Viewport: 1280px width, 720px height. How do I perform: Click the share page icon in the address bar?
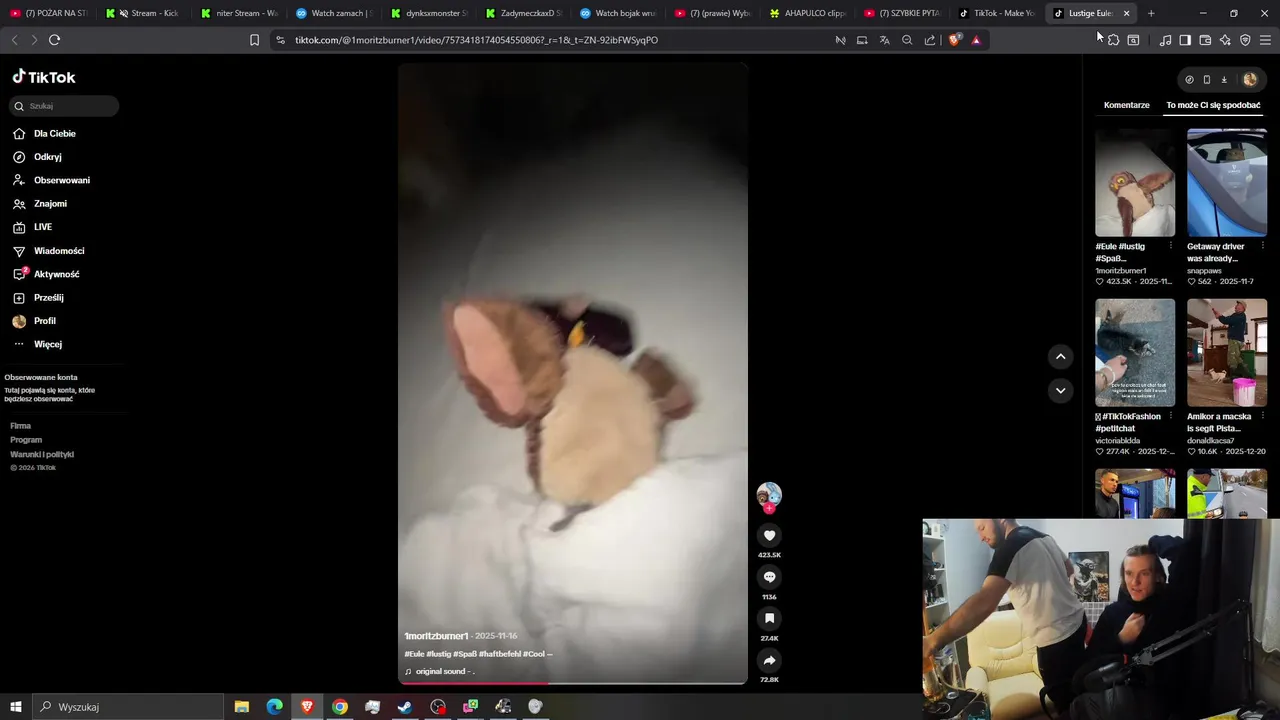pyautogui.click(x=930, y=40)
